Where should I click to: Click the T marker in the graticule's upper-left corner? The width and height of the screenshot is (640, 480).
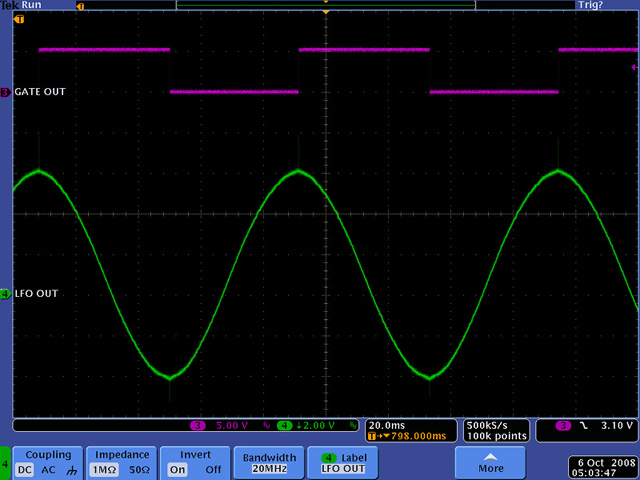click(19, 19)
